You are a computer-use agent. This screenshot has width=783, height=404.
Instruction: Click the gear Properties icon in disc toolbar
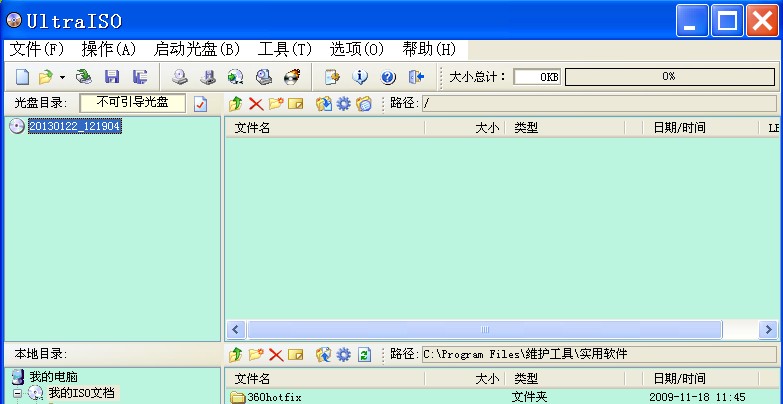point(344,104)
